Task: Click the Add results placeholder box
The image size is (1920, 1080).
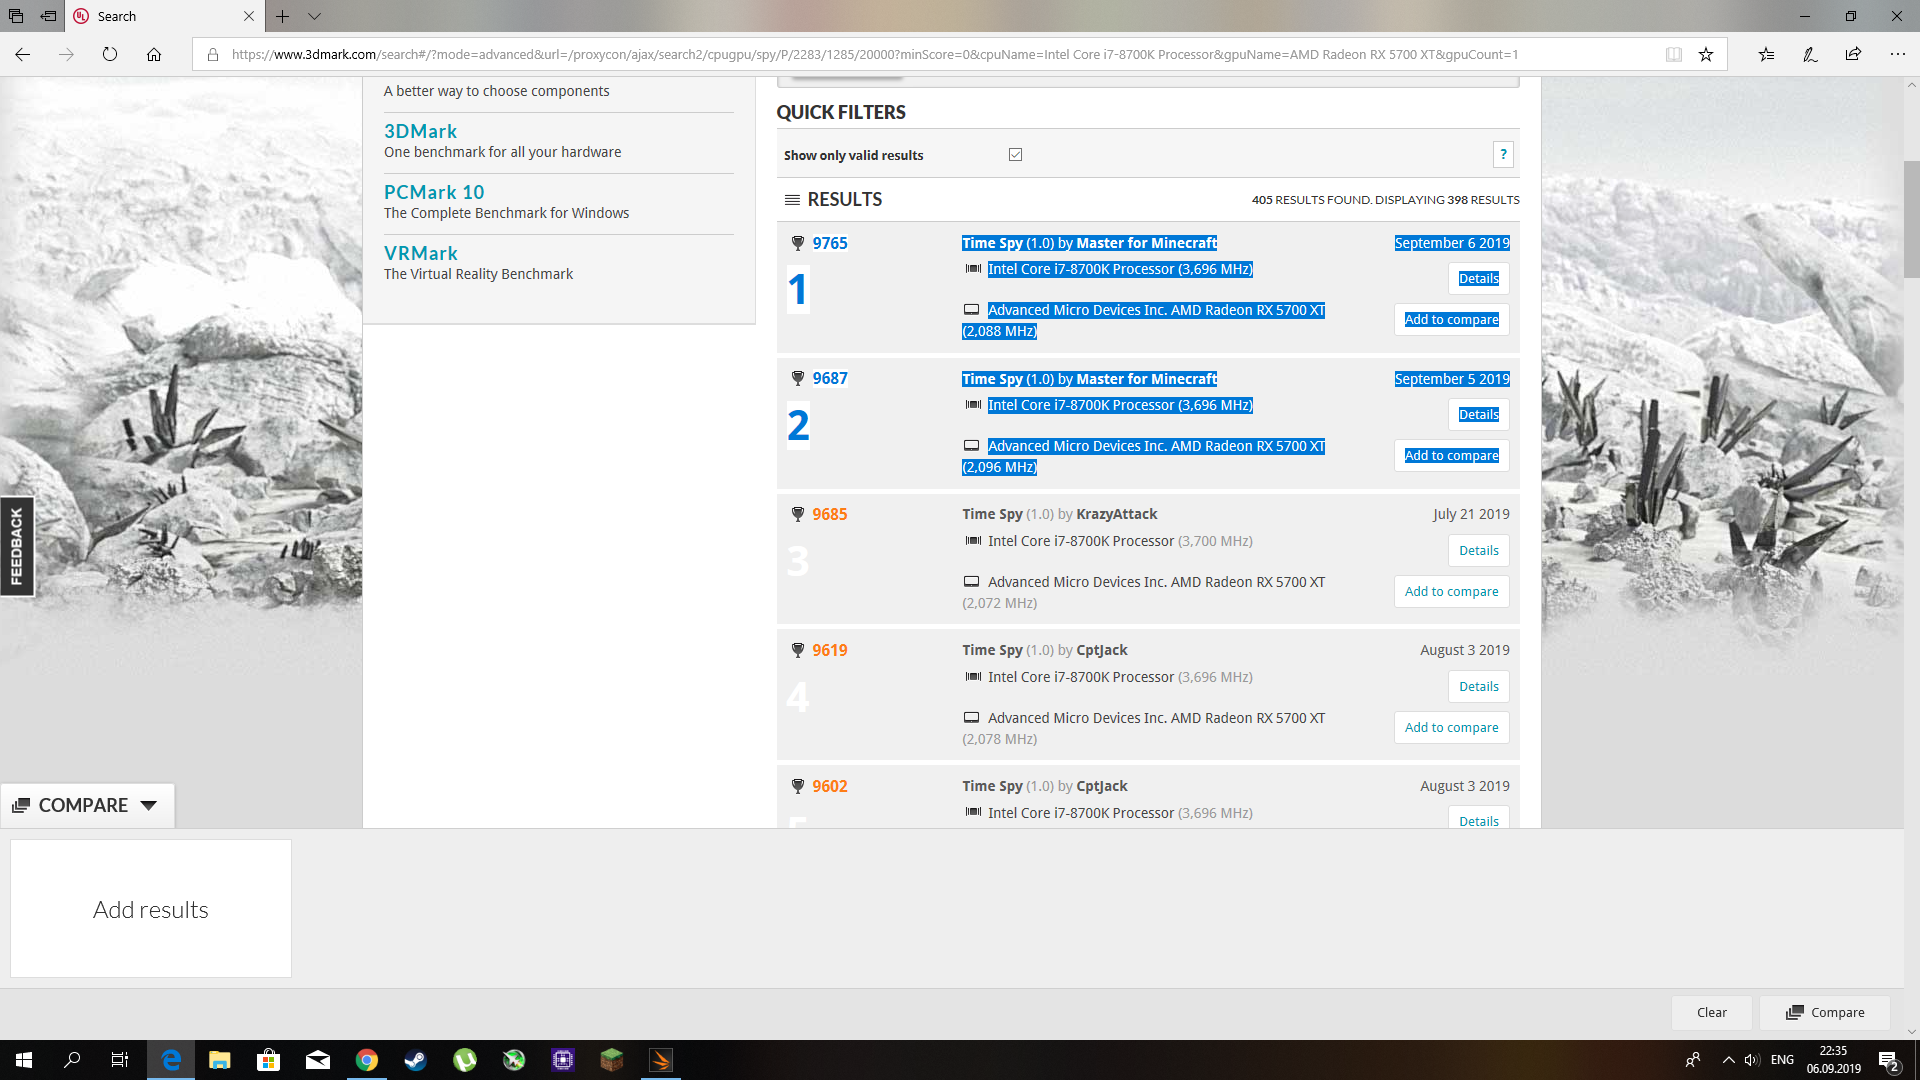Action: coord(151,908)
